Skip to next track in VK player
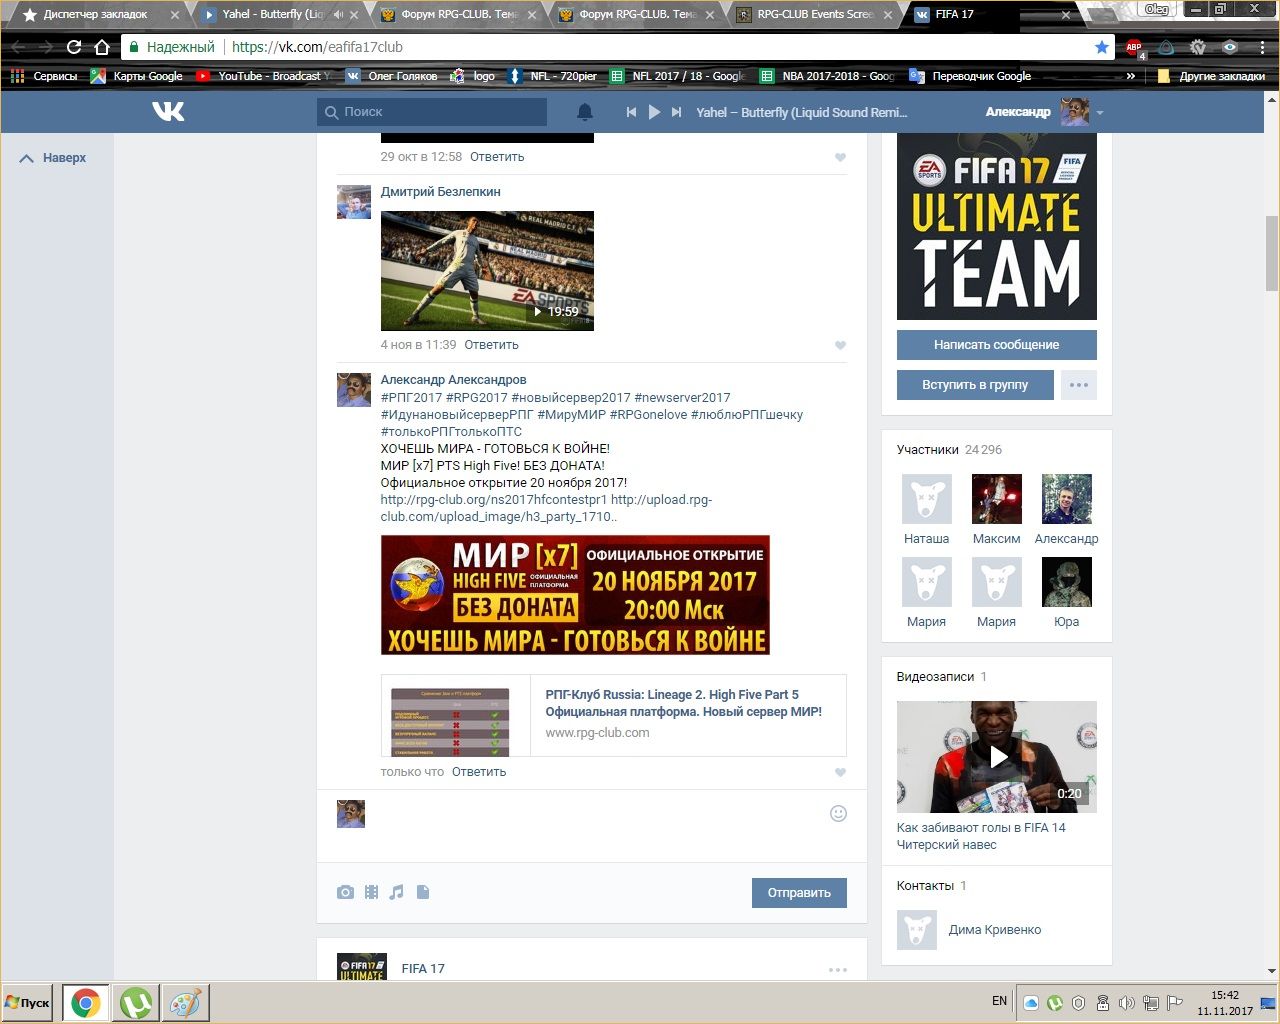 click(x=677, y=112)
